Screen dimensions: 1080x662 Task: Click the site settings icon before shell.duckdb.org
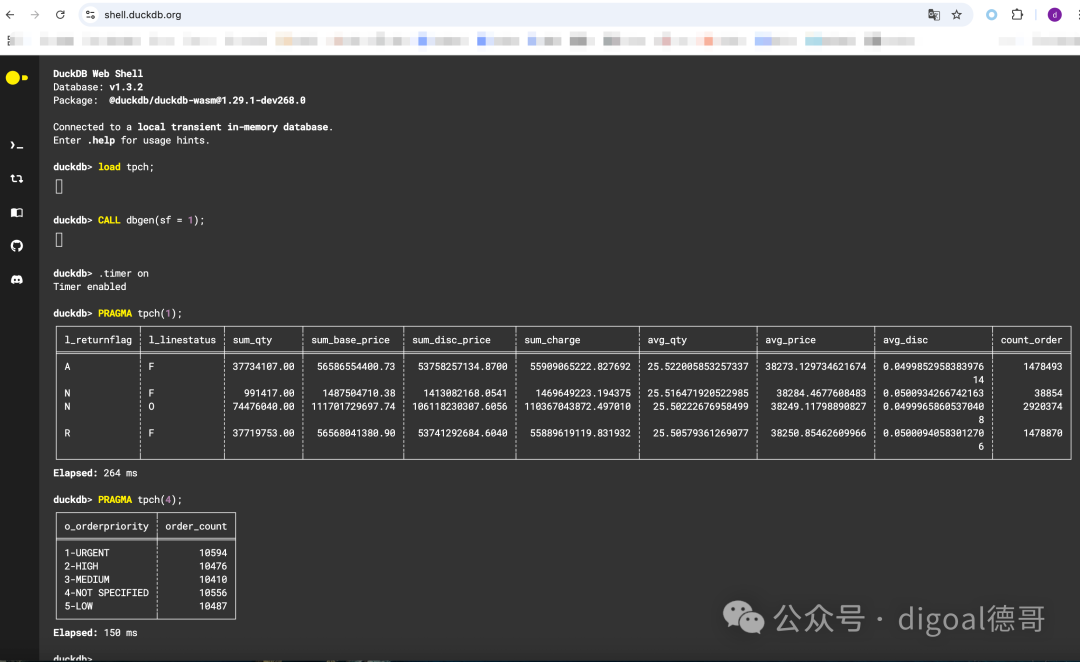pos(88,14)
